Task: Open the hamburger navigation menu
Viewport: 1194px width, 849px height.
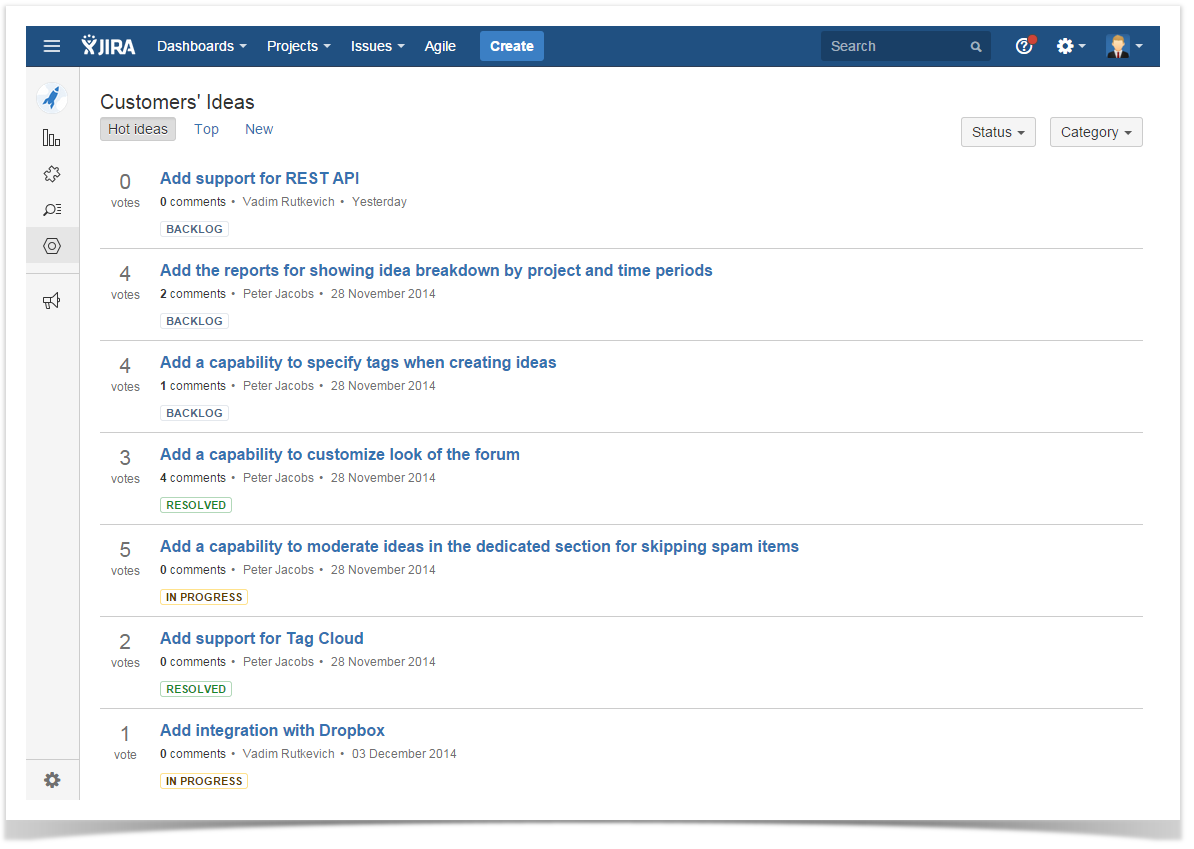Action: pyautogui.click(x=52, y=46)
